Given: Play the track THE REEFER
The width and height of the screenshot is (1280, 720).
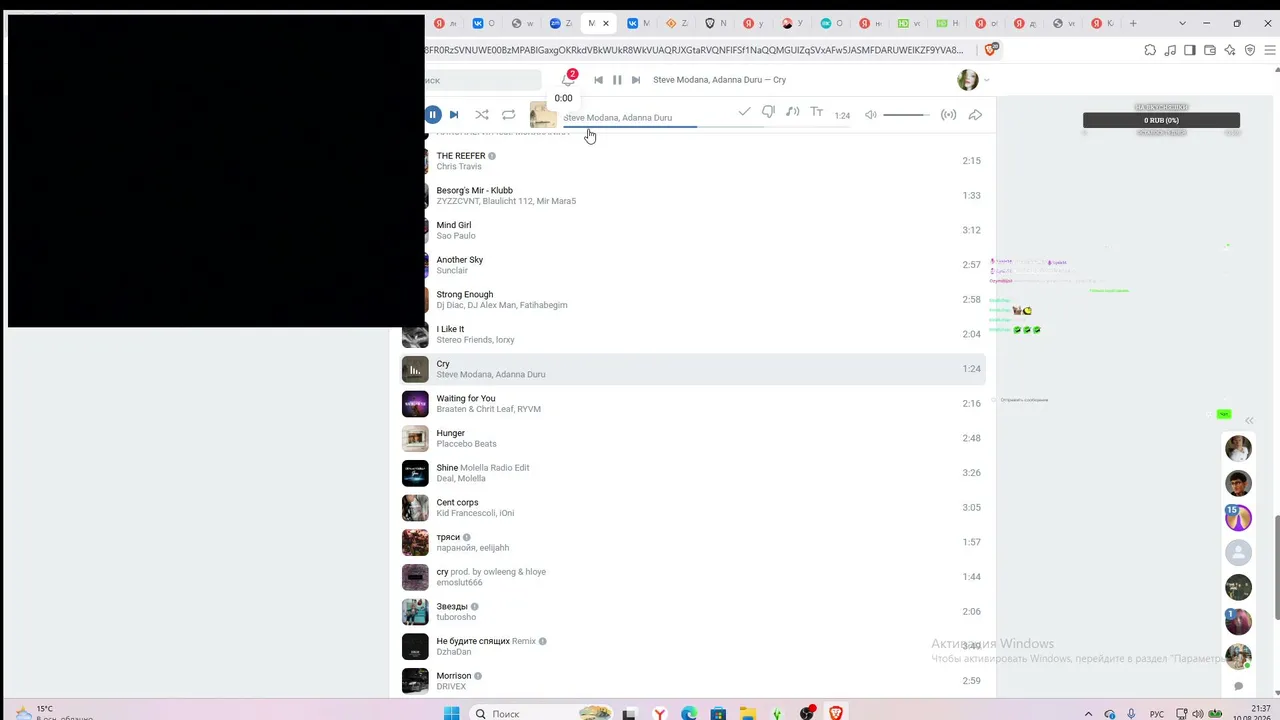Looking at the screenshot, I should [692, 161].
